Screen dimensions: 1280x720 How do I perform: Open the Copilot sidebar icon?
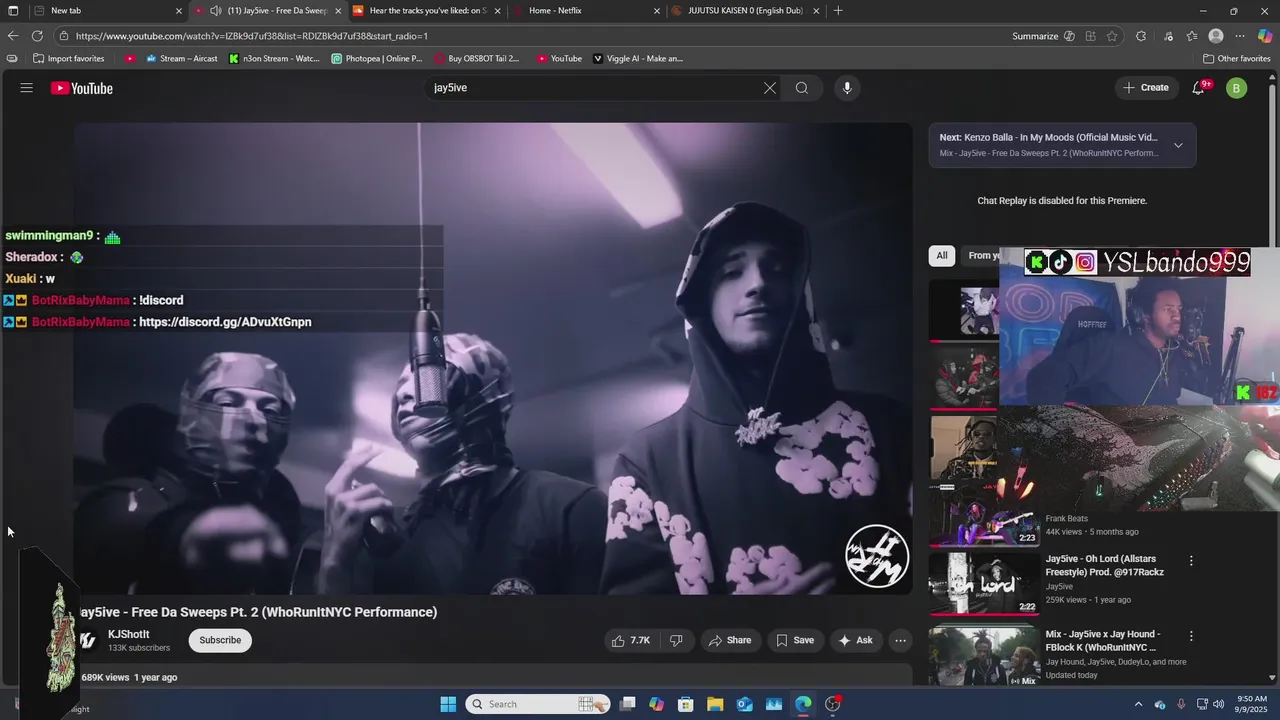(x=1265, y=36)
